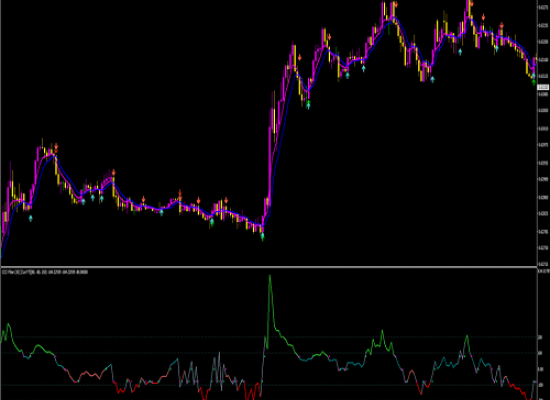Select the red sell arrow above the first left peak
The width and height of the screenshot is (550, 400).
click(x=56, y=148)
